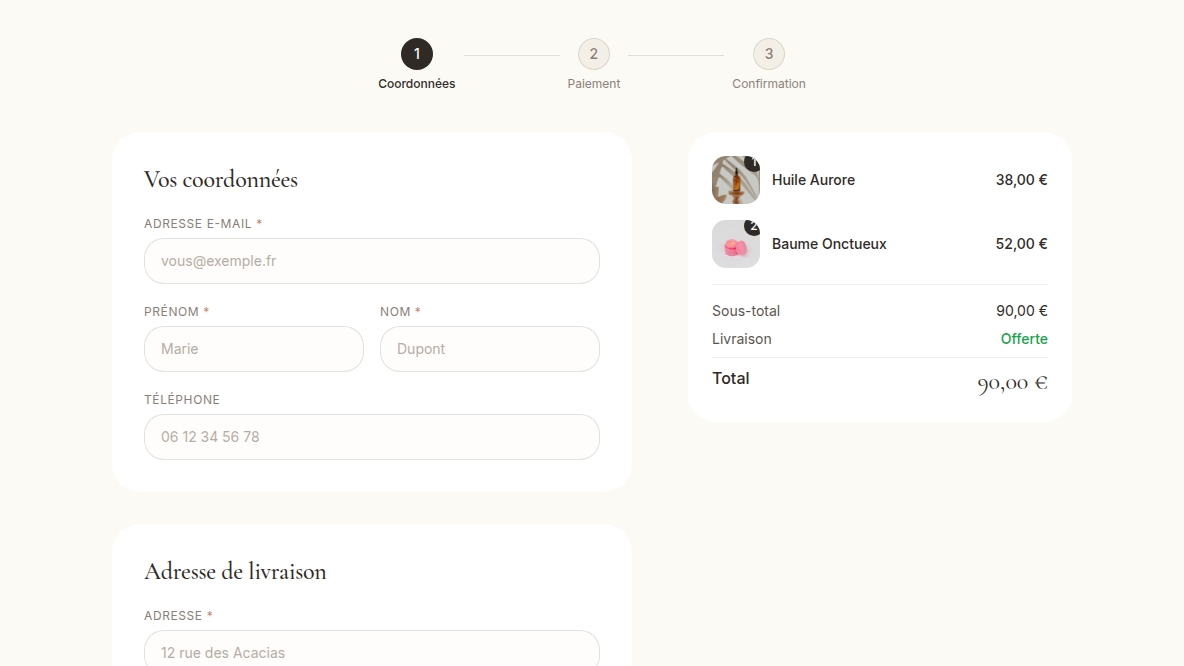The width and height of the screenshot is (1184, 666).
Task: Click the Adresse field for delivery
Action: pos(372,649)
